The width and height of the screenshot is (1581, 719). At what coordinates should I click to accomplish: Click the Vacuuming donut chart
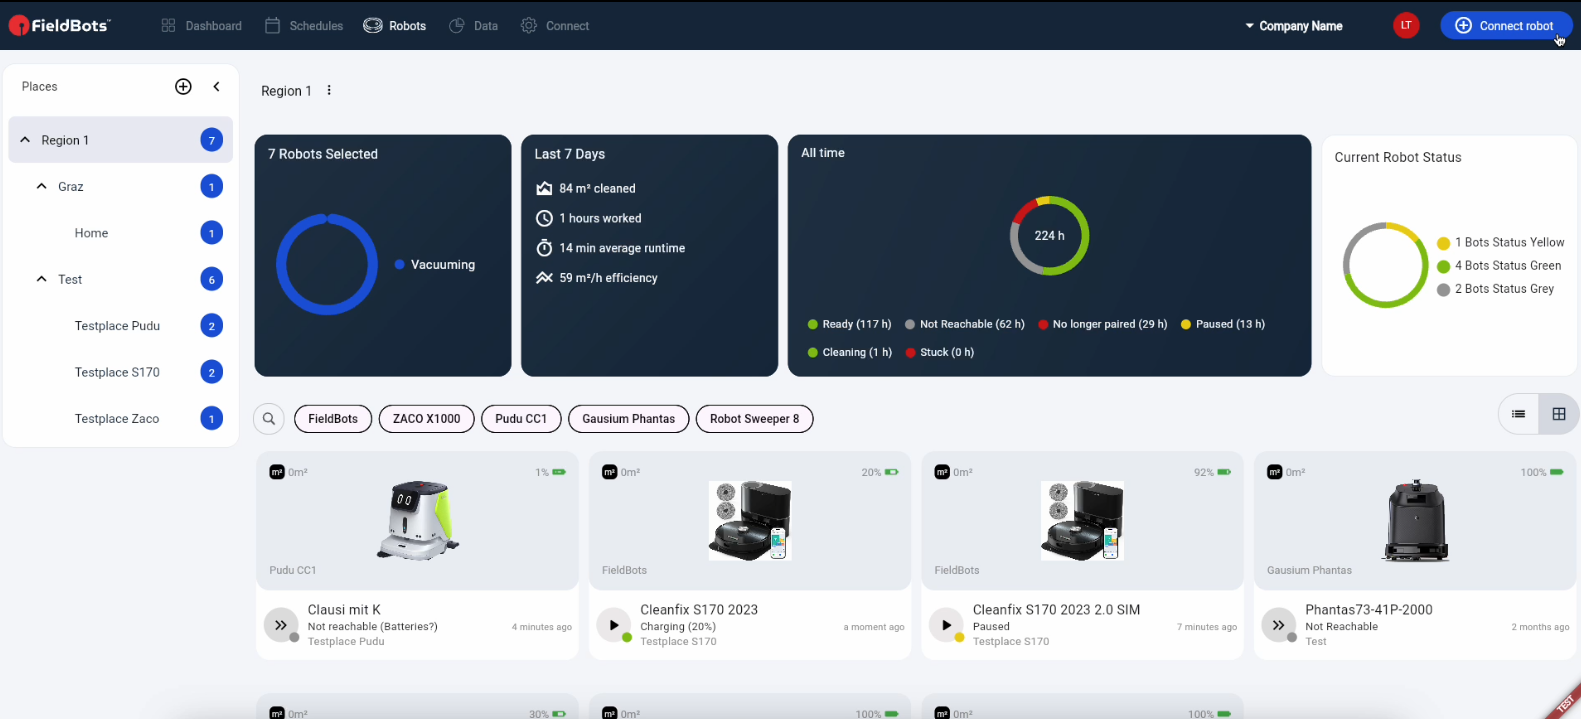coord(327,265)
